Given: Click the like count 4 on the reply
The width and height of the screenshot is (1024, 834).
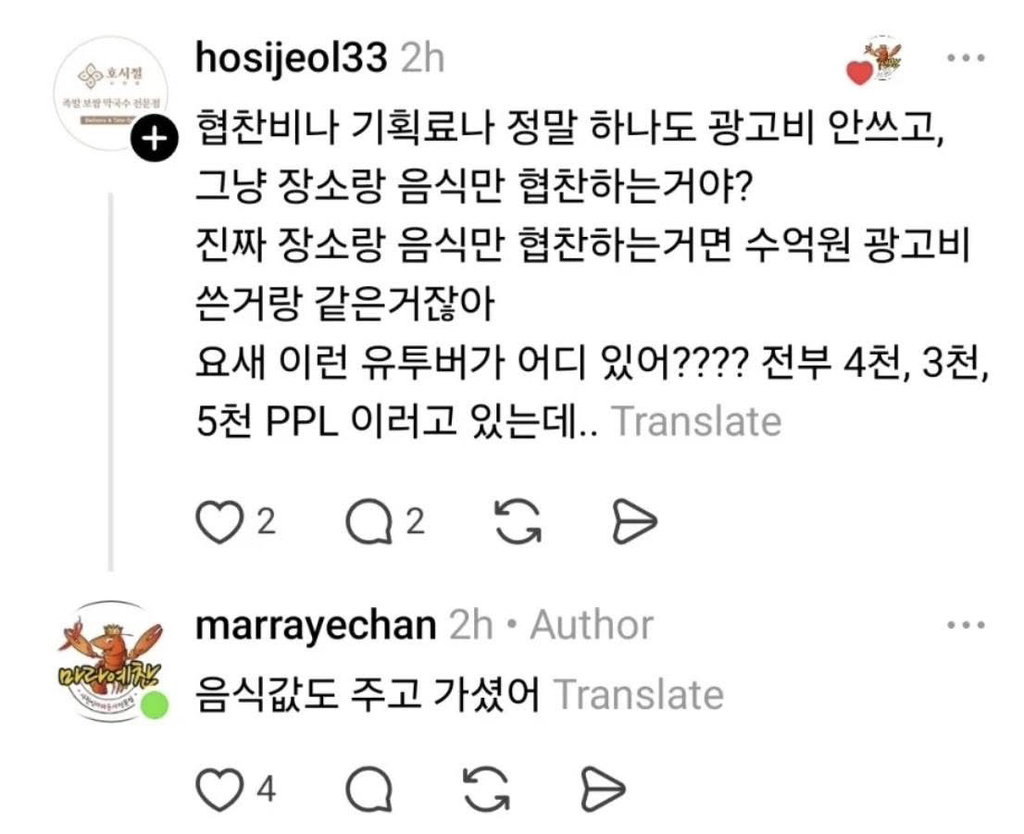Looking at the screenshot, I should pyautogui.click(x=266, y=790).
